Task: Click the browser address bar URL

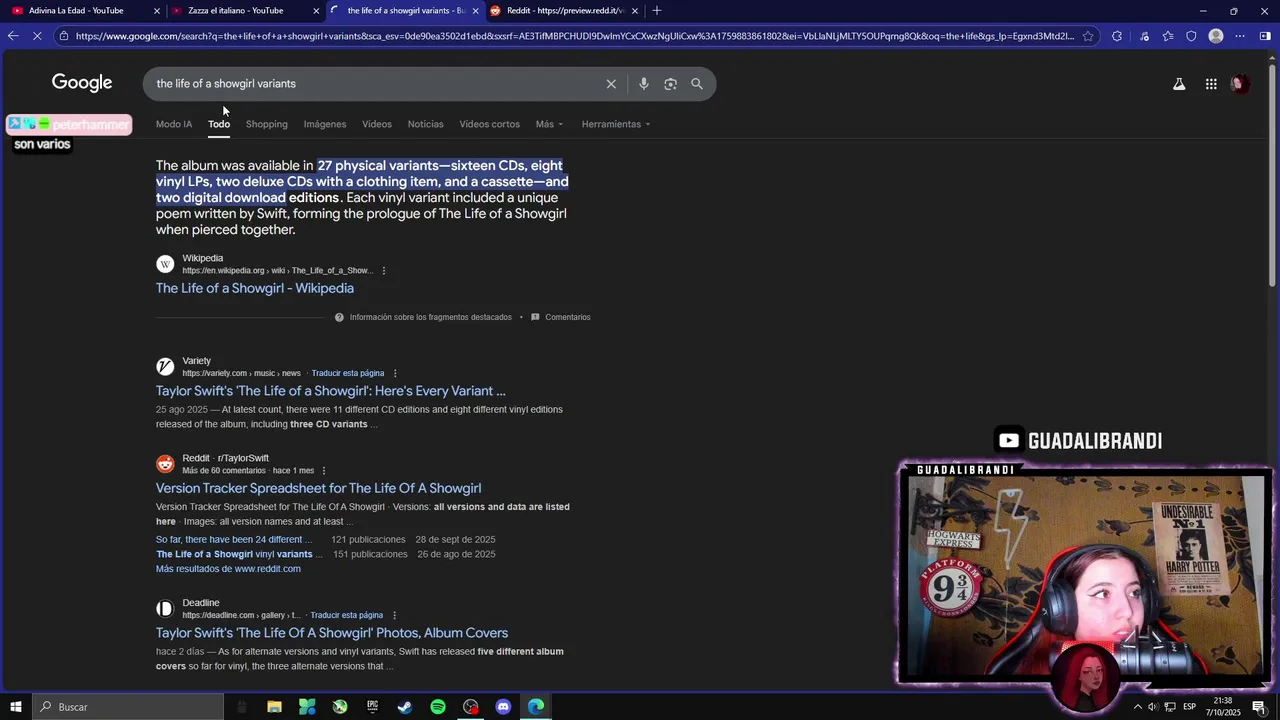Action: point(575,36)
